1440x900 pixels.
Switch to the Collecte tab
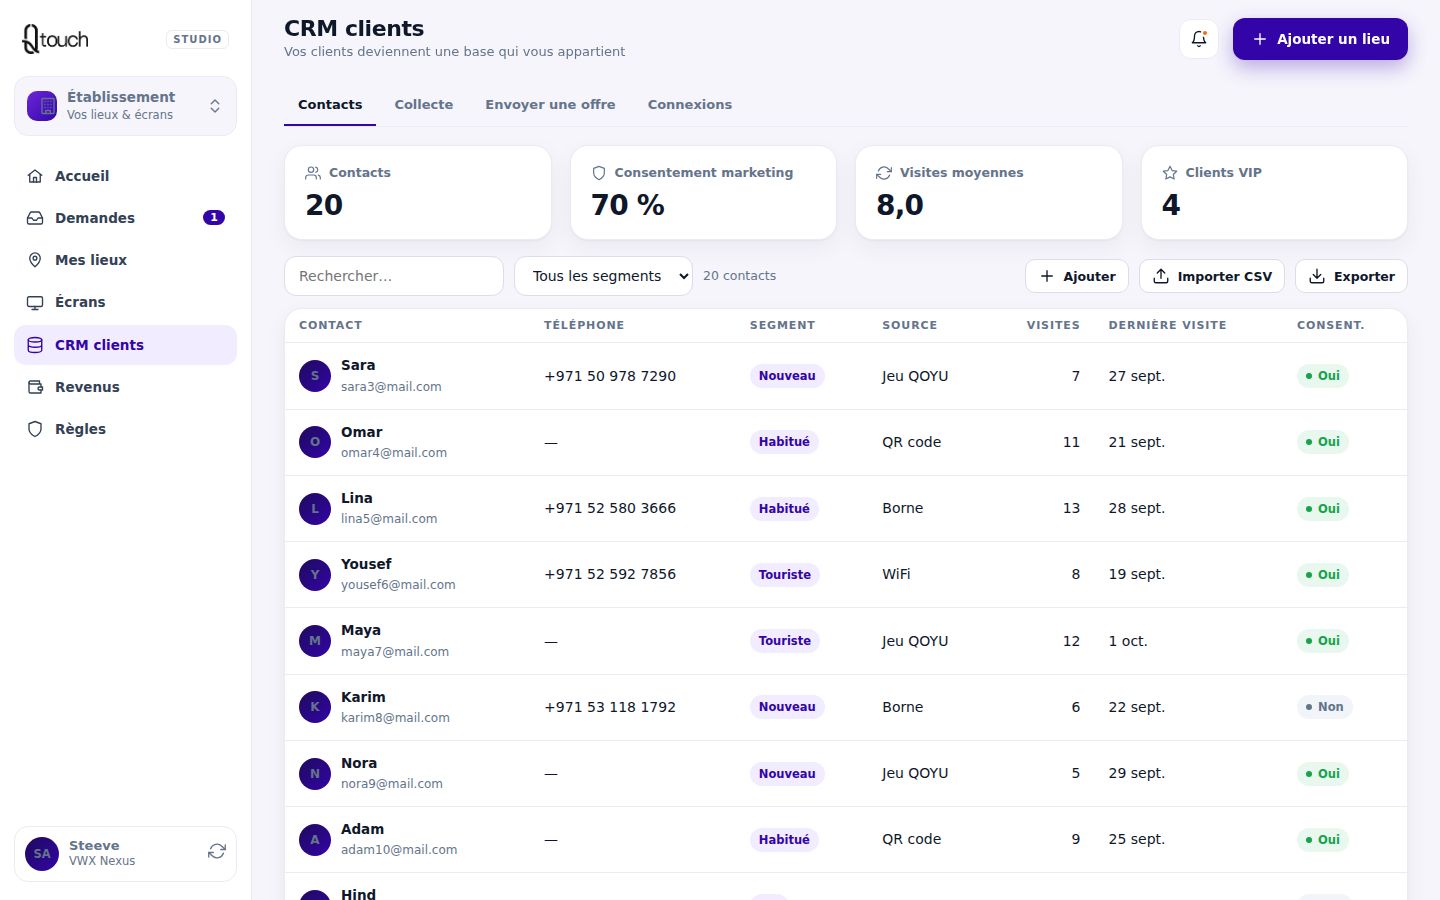coord(424,104)
